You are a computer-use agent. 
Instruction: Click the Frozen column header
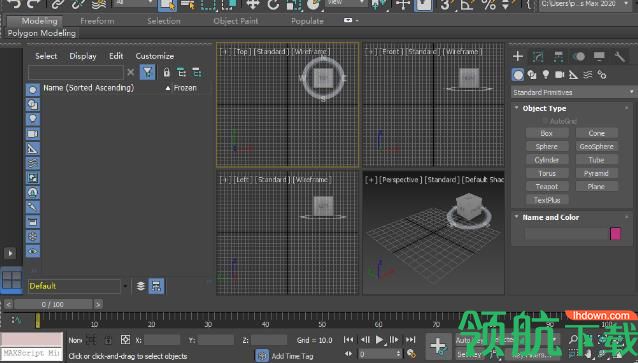click(185, 88)
